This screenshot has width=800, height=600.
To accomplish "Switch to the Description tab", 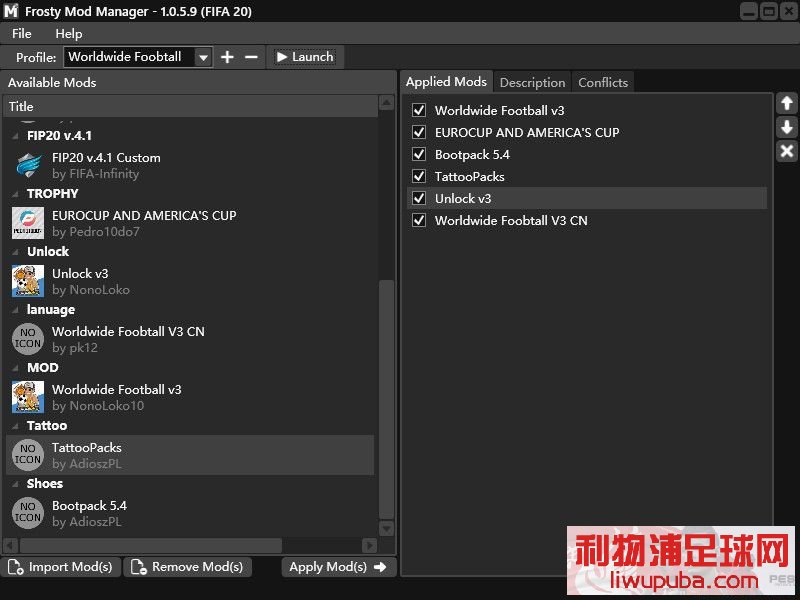I will [532, 83].
